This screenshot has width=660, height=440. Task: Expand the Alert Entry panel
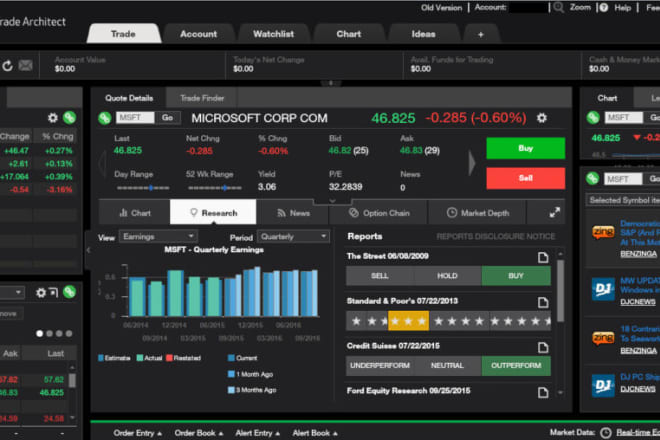pyautogui.click(x=257, y=433)
